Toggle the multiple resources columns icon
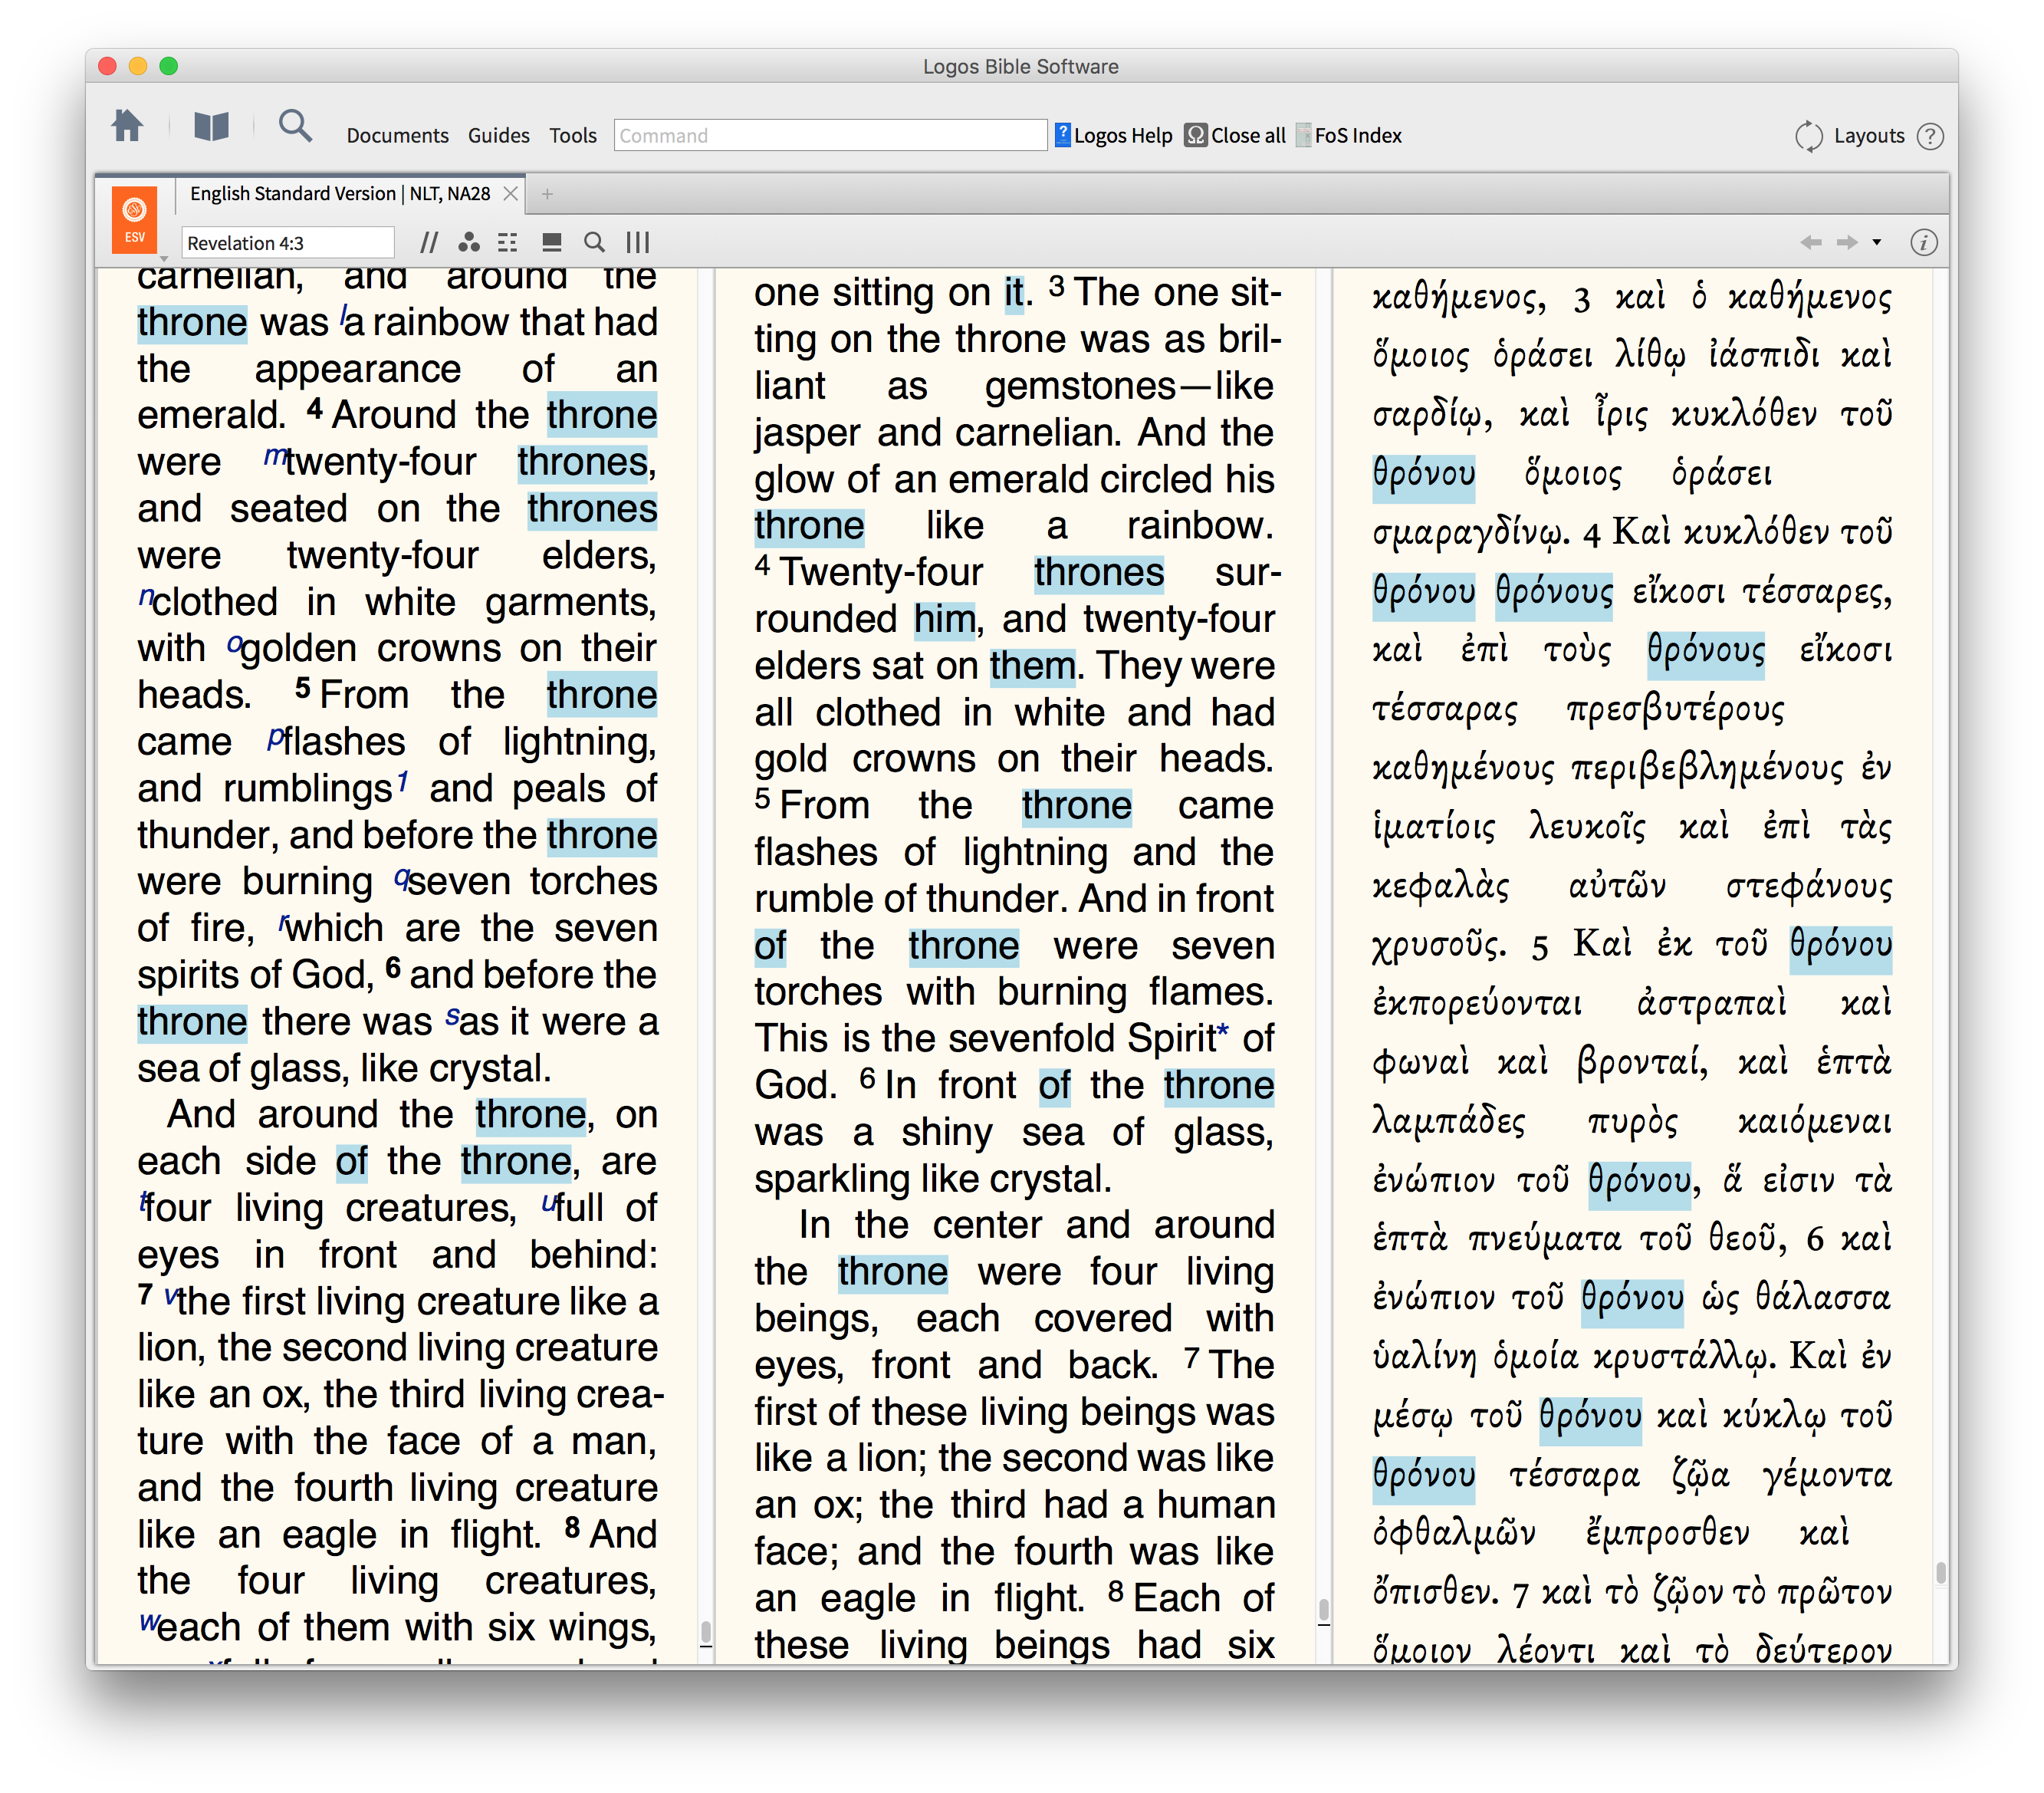Image resolution: width=2044 pixels, height=1793 pixels. click(x=637, y=243)
